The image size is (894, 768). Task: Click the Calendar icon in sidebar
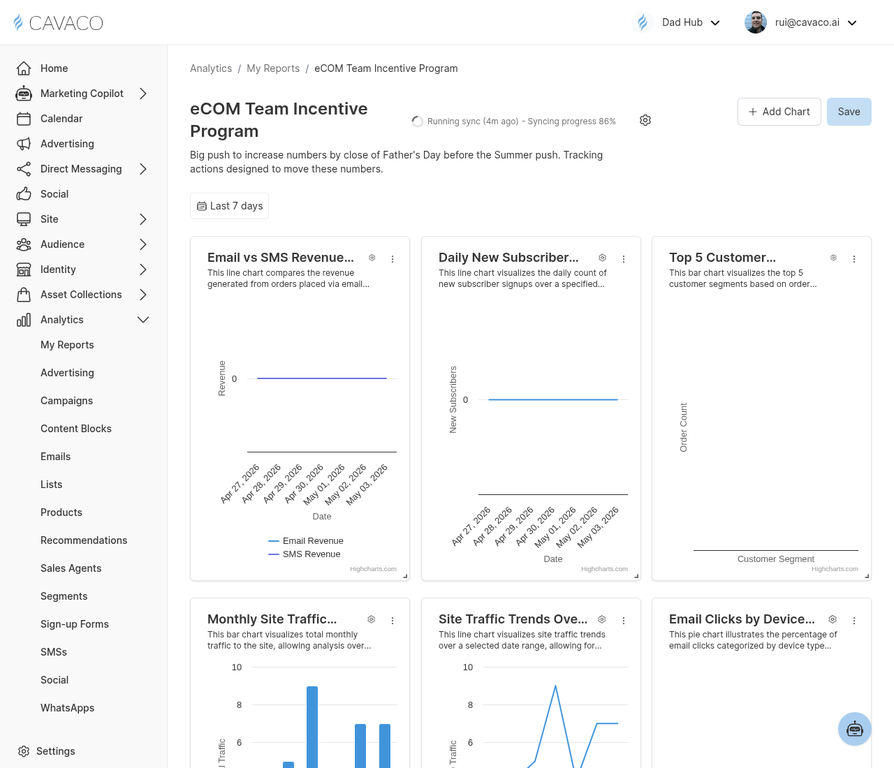[23, 119]
